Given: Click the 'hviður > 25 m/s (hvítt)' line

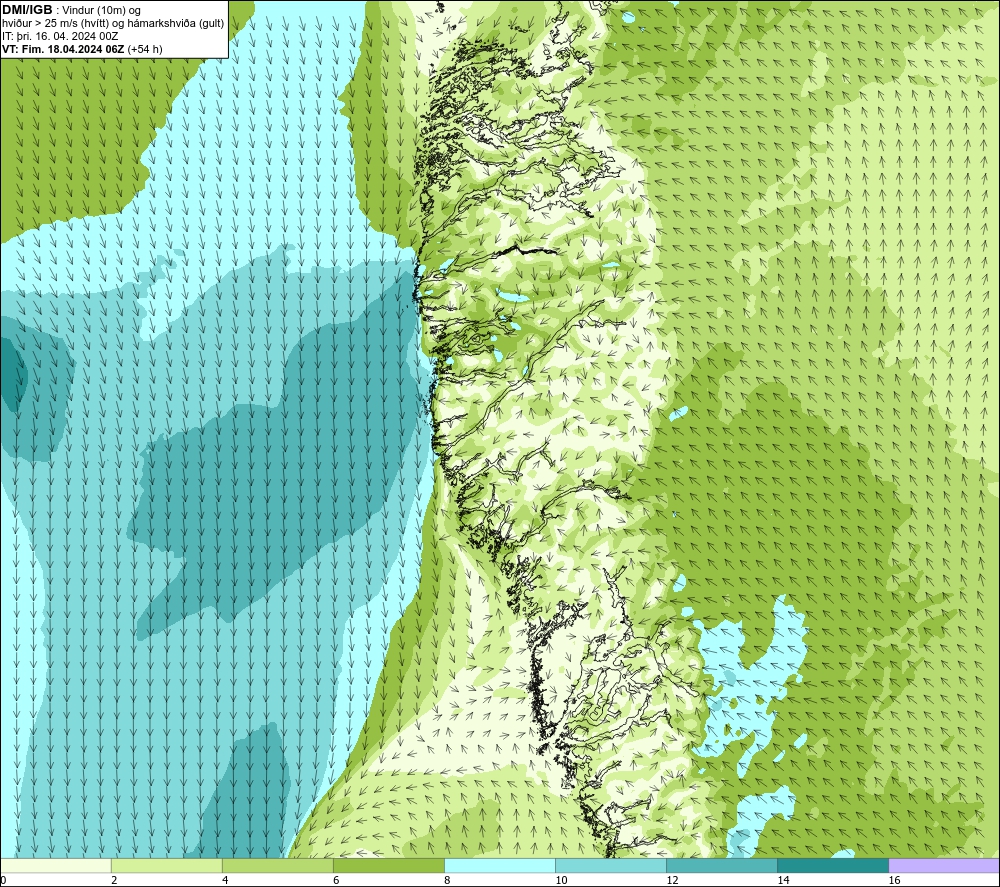Looking at the screenshot, I should pos(113,24).
